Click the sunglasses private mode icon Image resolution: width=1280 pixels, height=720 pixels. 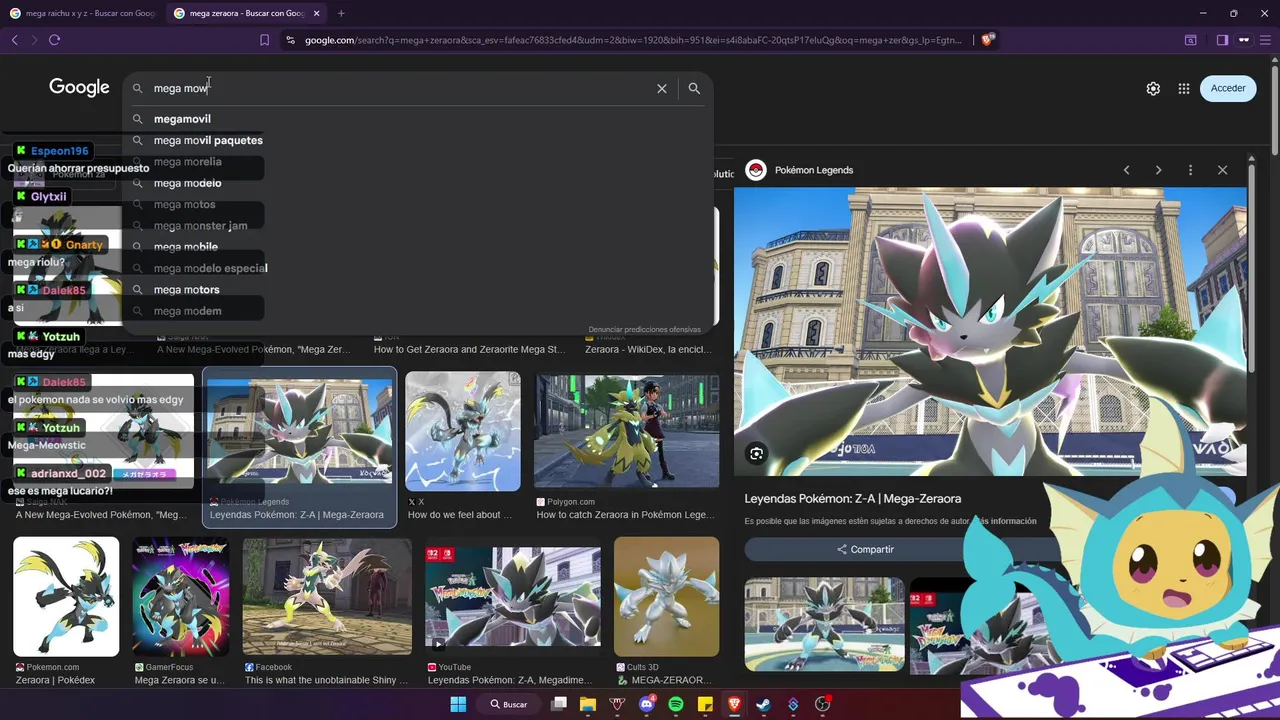1244,40
